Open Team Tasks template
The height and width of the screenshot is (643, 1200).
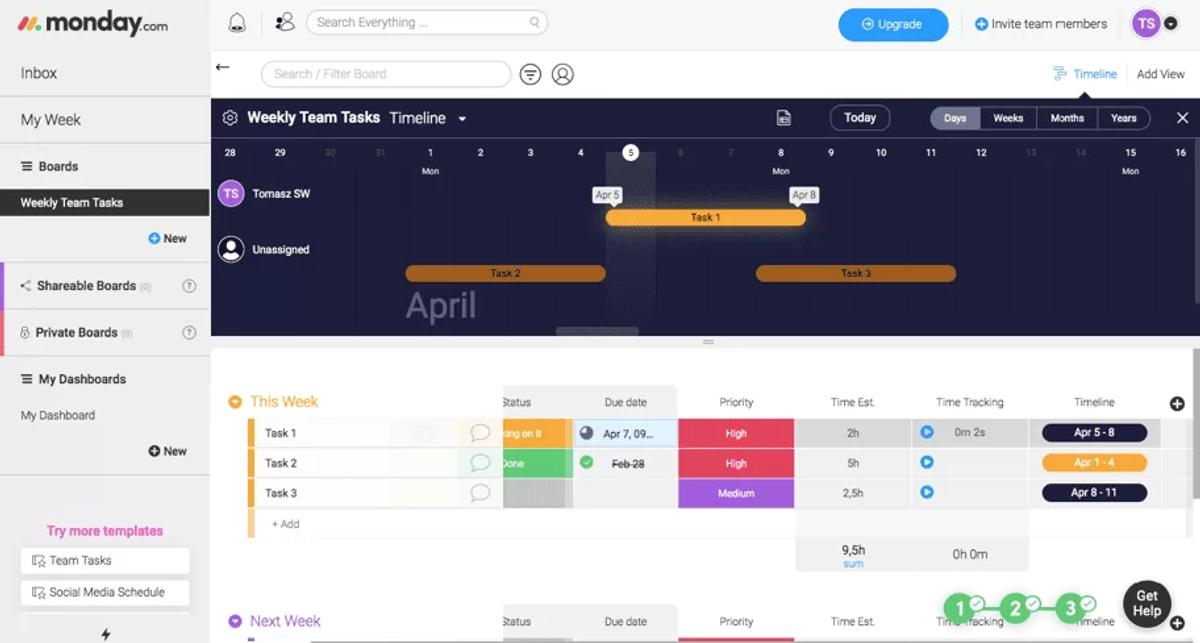(x=105, y=561)
